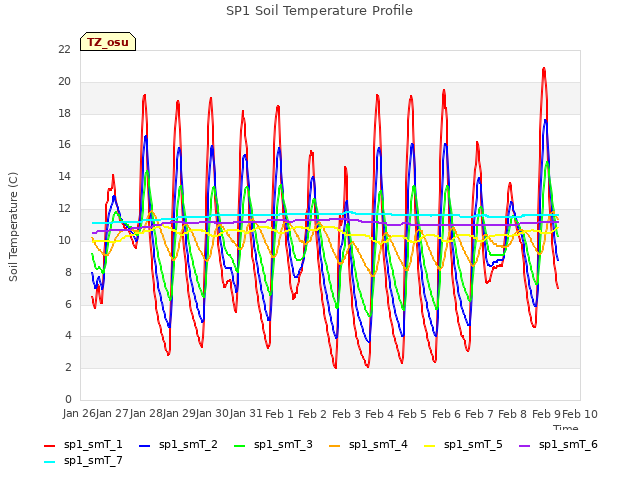Click the 10 y-axis tick label
Image resolution: width=640 pixels, height=480 pixels.
(x=64, y=240)
